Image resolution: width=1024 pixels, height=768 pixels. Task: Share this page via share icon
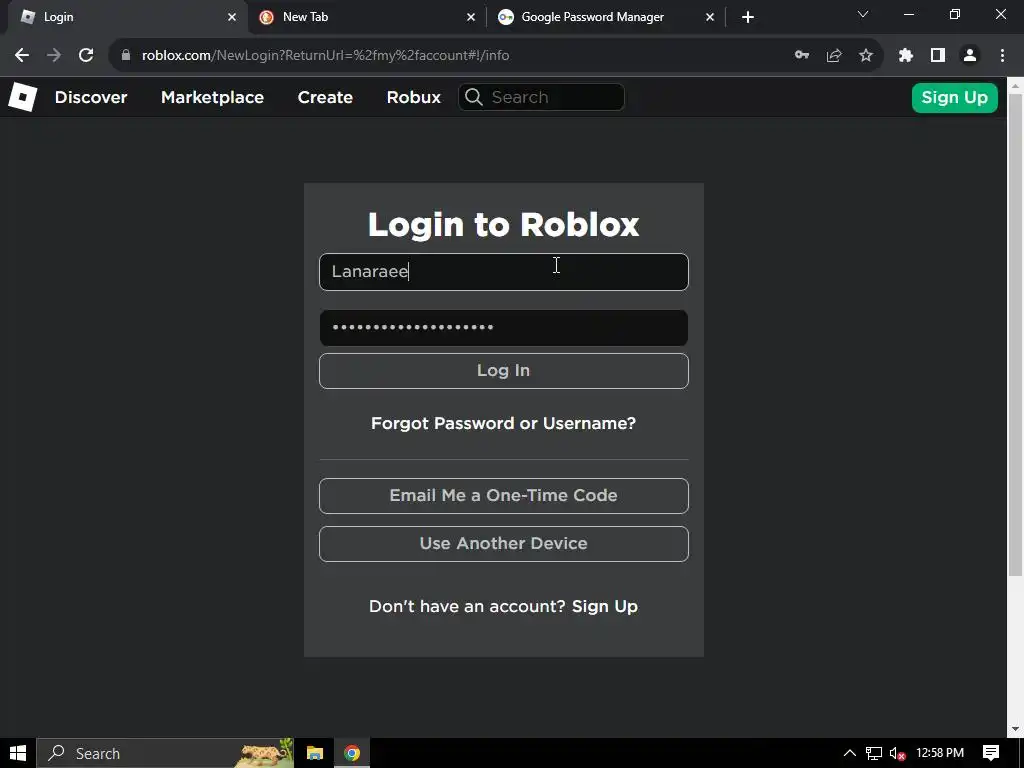[834, 56]
